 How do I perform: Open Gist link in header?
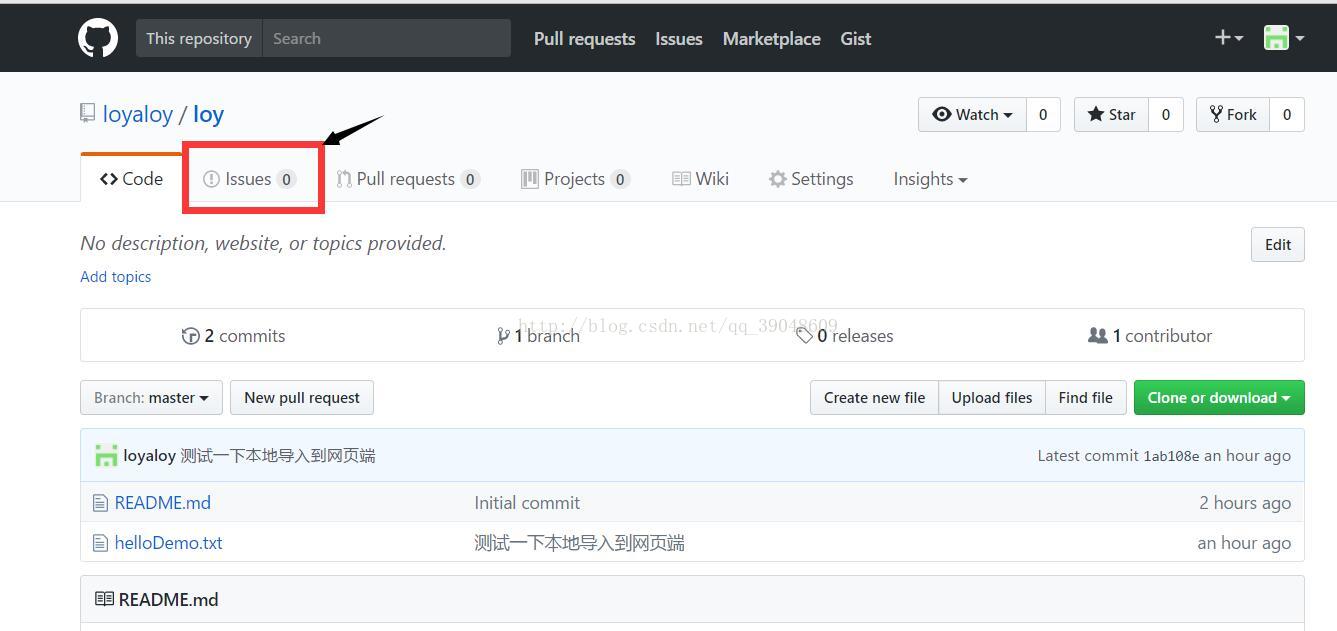tap(855, 38)
